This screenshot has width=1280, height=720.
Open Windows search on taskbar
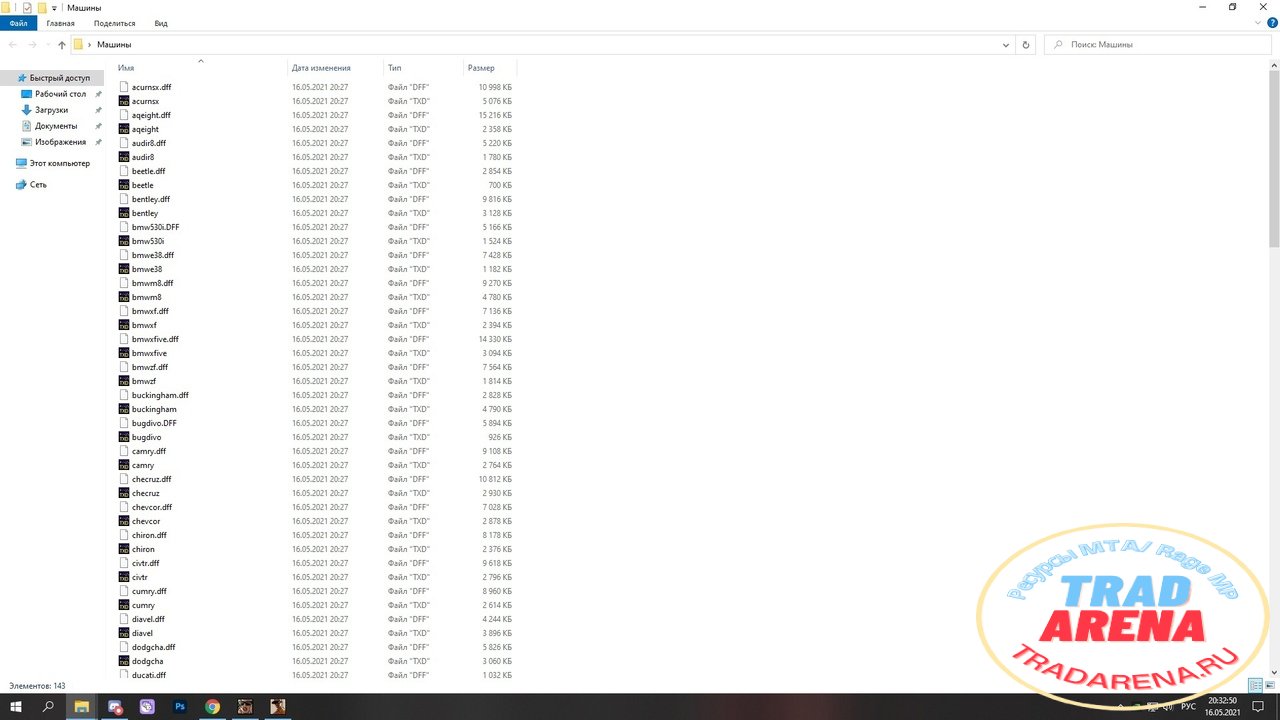48,706
